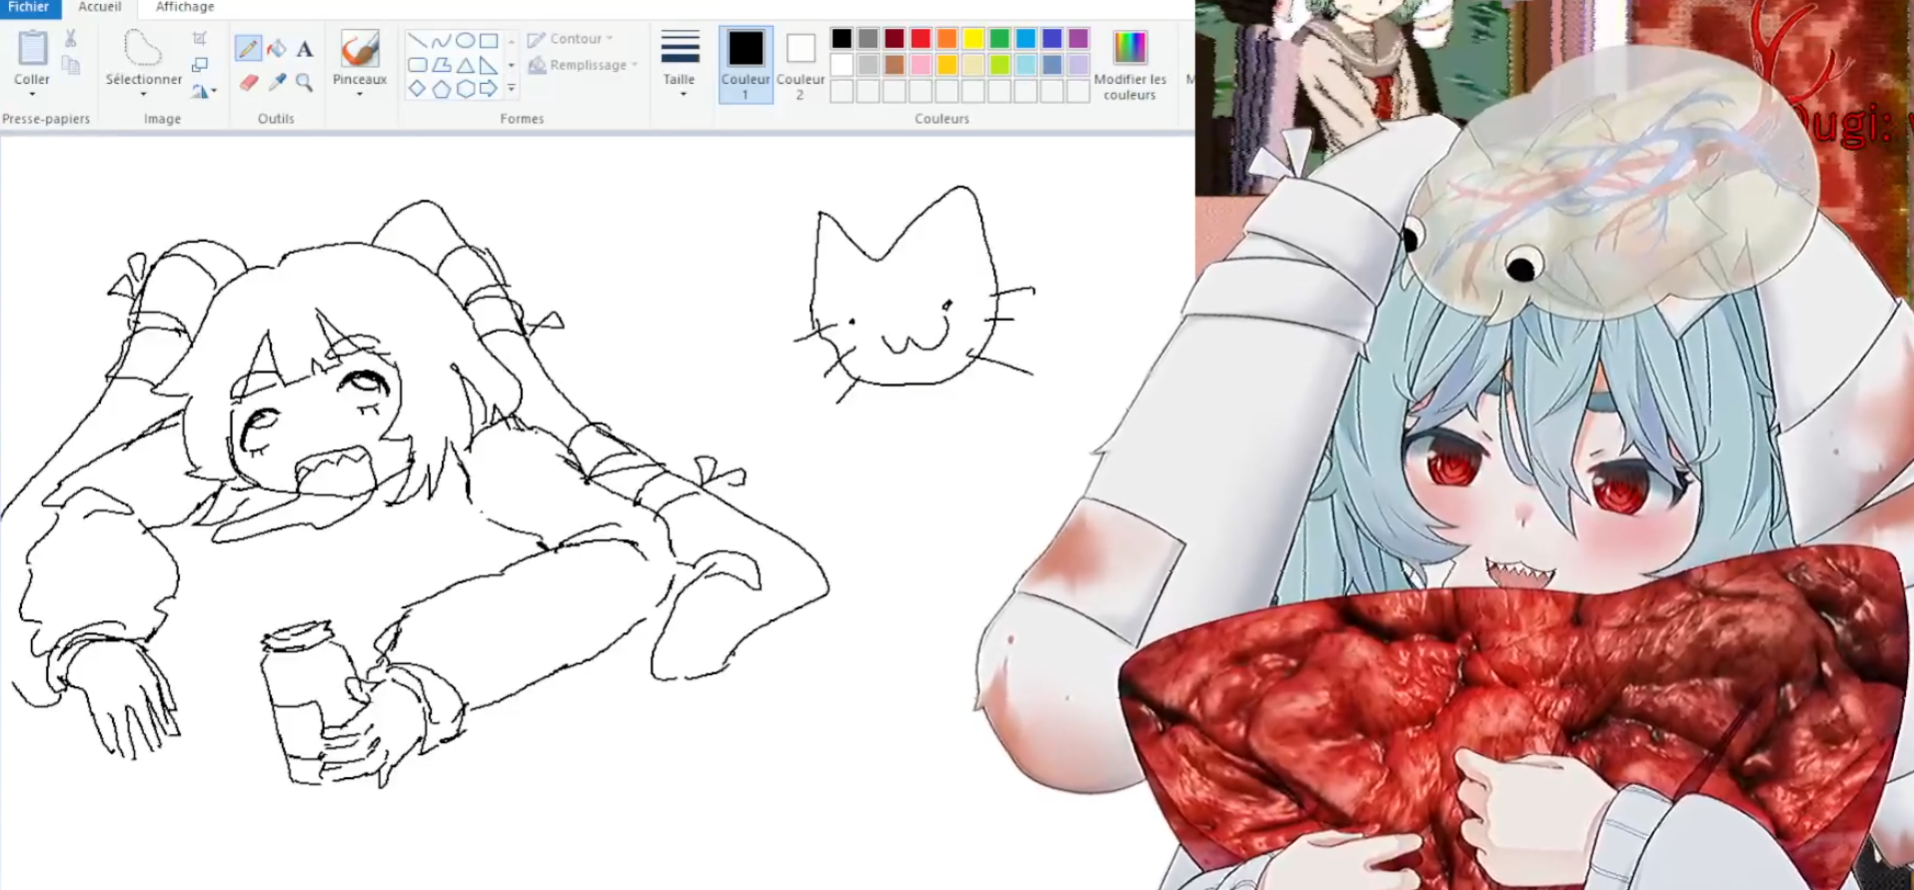Select the Text tool
The width and height of the screenshot is (1914, 890).
(x=305, y=48)
